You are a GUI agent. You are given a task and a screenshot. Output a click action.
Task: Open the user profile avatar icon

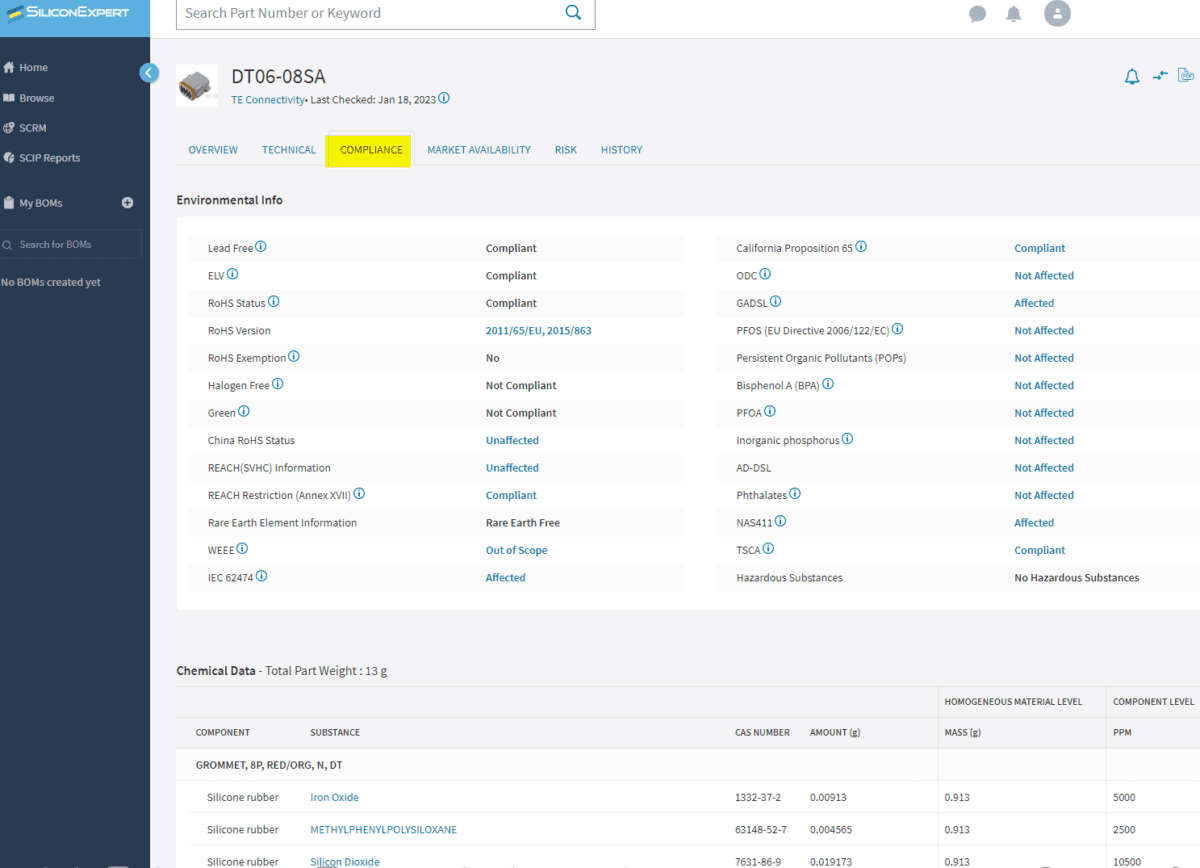click(x=1057, y=14)
